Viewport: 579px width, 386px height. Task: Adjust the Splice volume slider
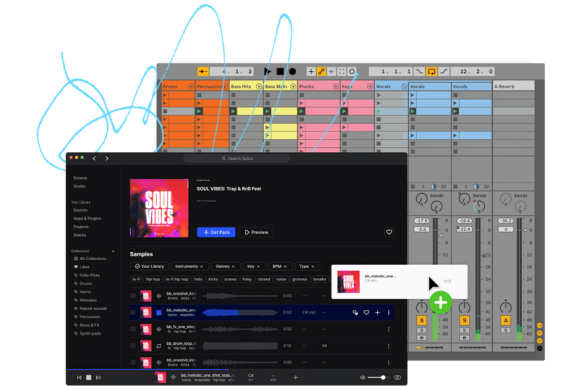point(377,377)
